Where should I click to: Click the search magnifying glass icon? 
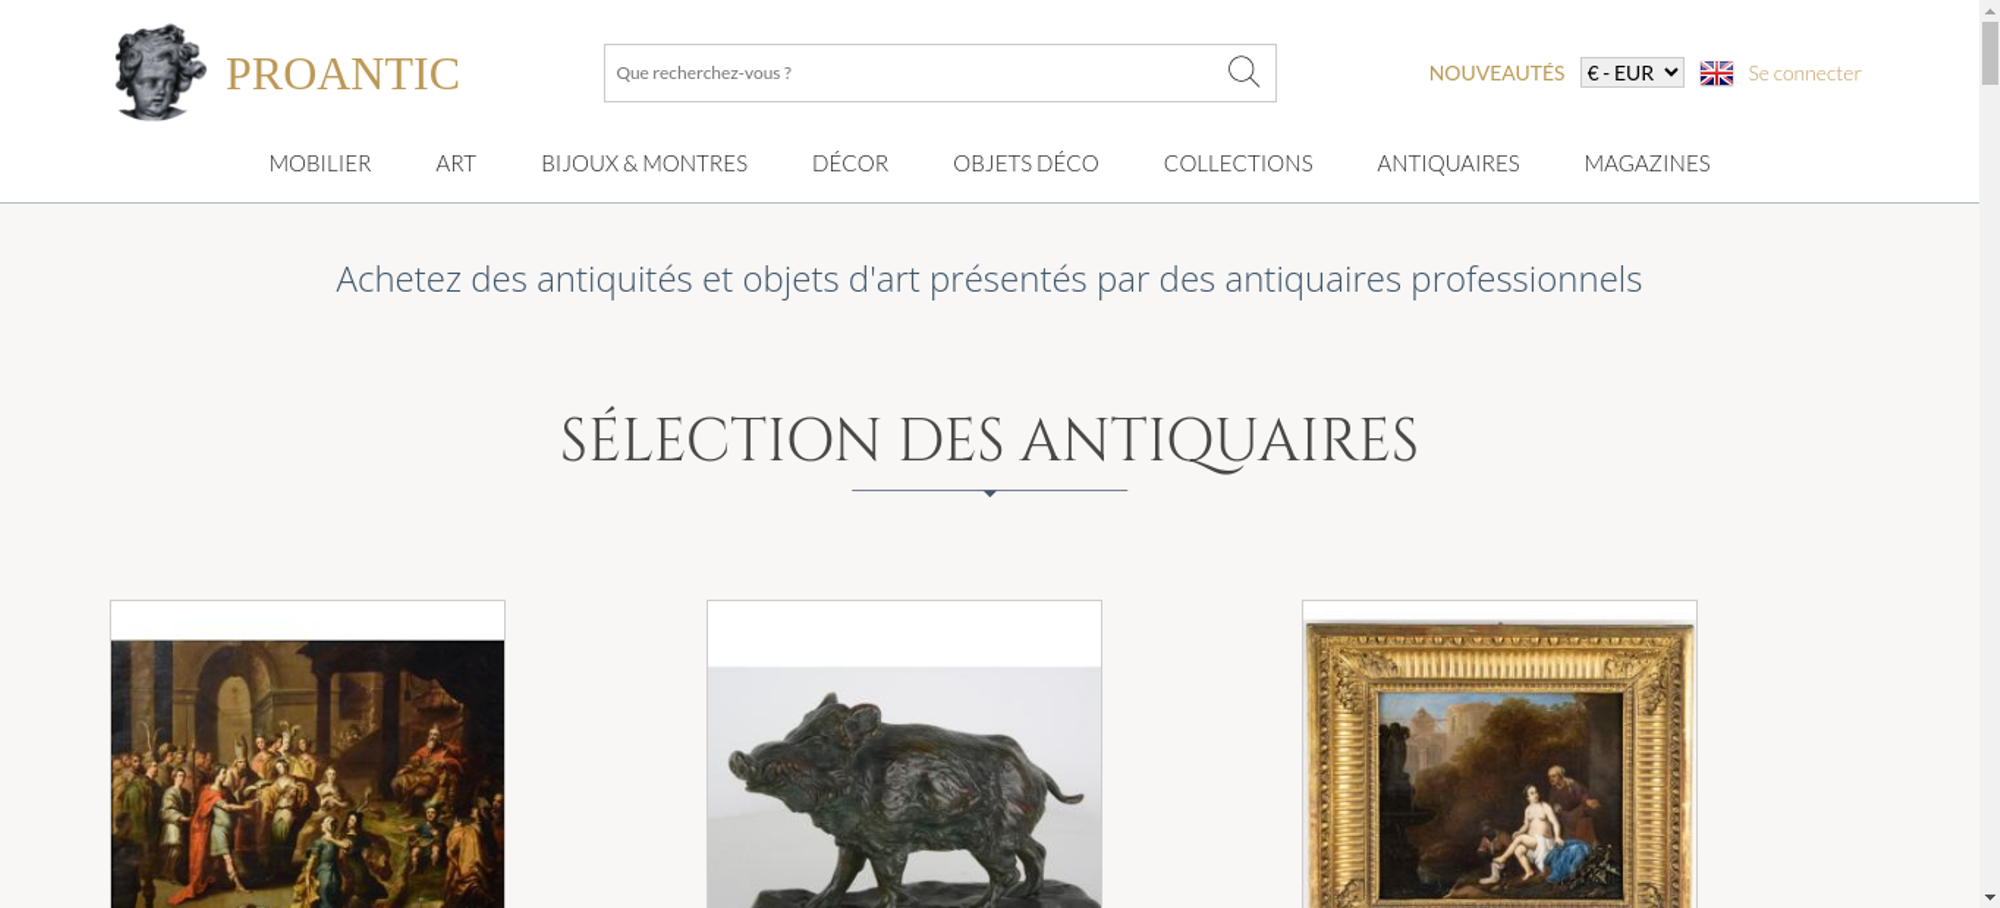(x=1243, y=72)
